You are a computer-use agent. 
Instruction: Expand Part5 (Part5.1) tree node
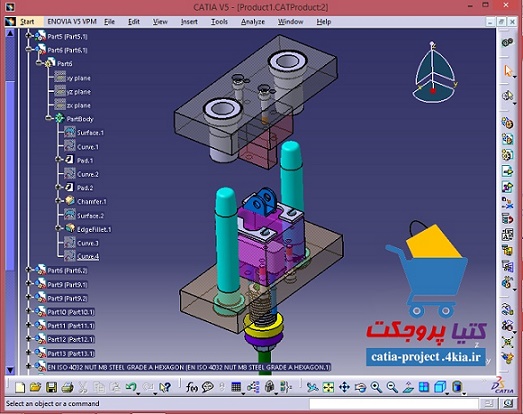(x=29, y=36)
